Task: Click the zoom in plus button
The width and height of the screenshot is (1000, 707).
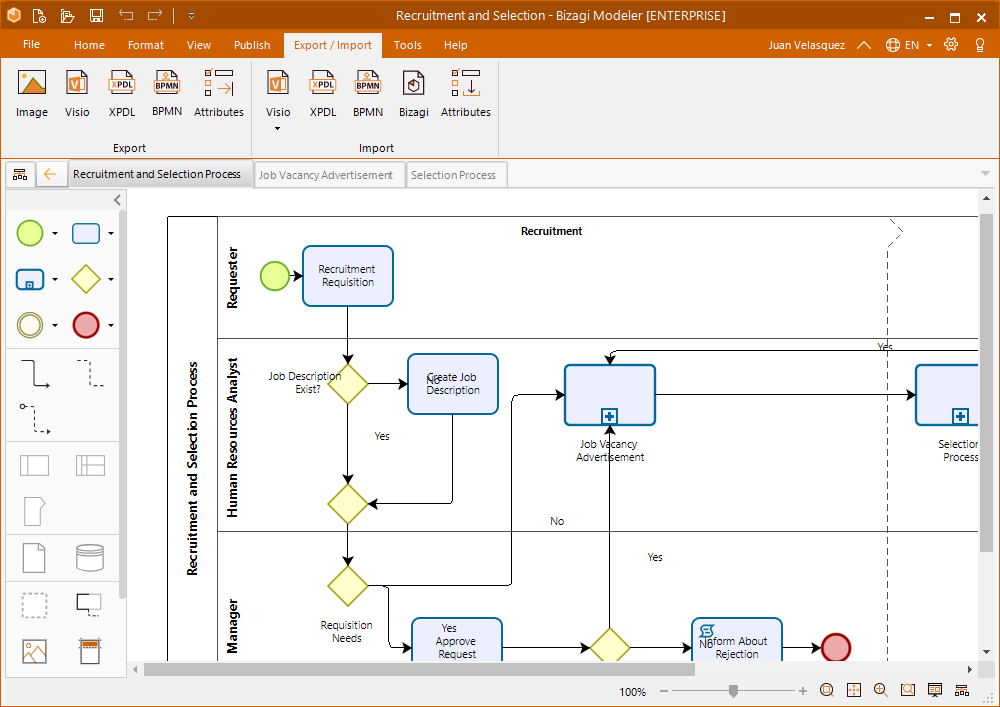Action: 803,691
